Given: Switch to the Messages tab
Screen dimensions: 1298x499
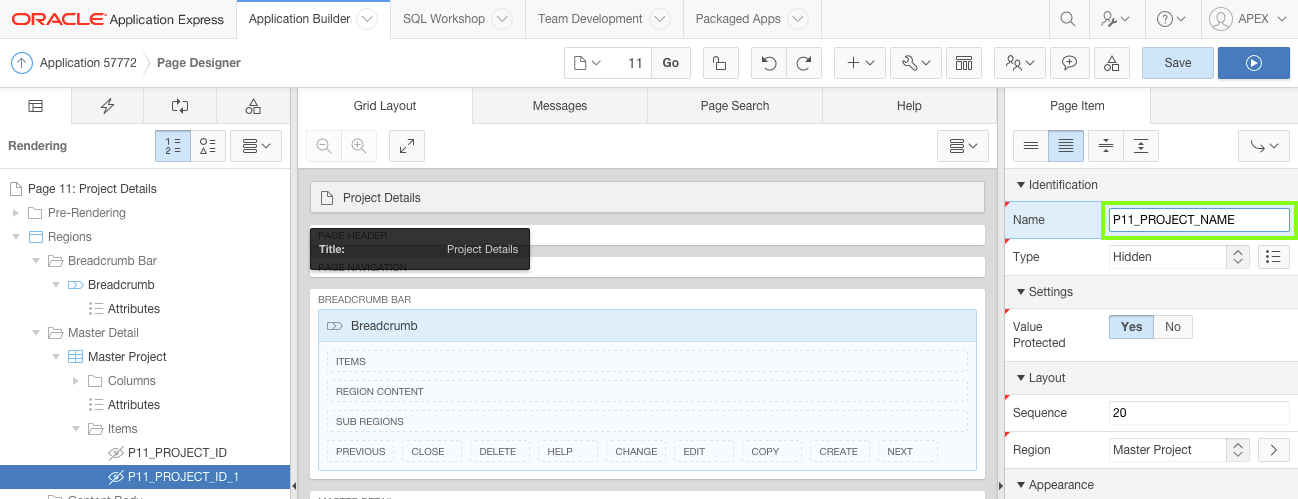Looking at the screenshot, I should point(560,106).
